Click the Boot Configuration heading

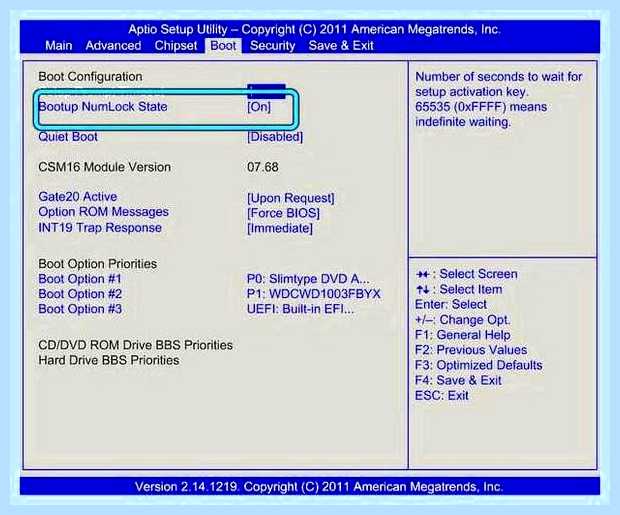click(x=90, y=77)
